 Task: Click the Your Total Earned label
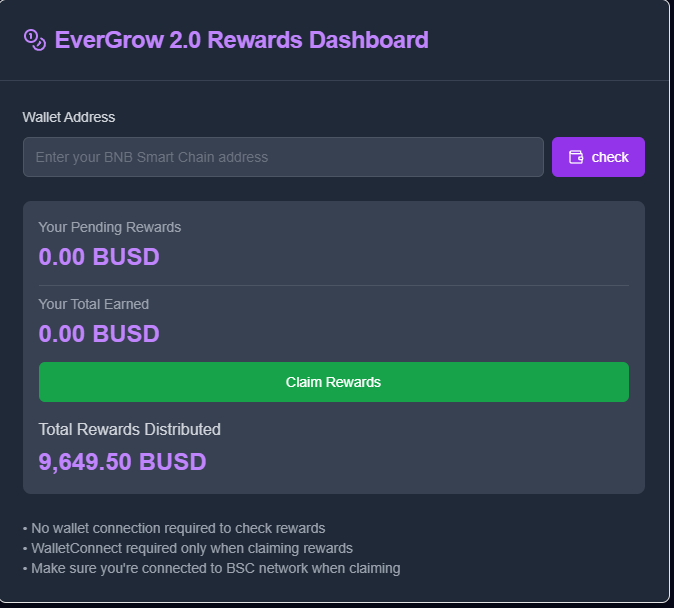tap(94, 304)
